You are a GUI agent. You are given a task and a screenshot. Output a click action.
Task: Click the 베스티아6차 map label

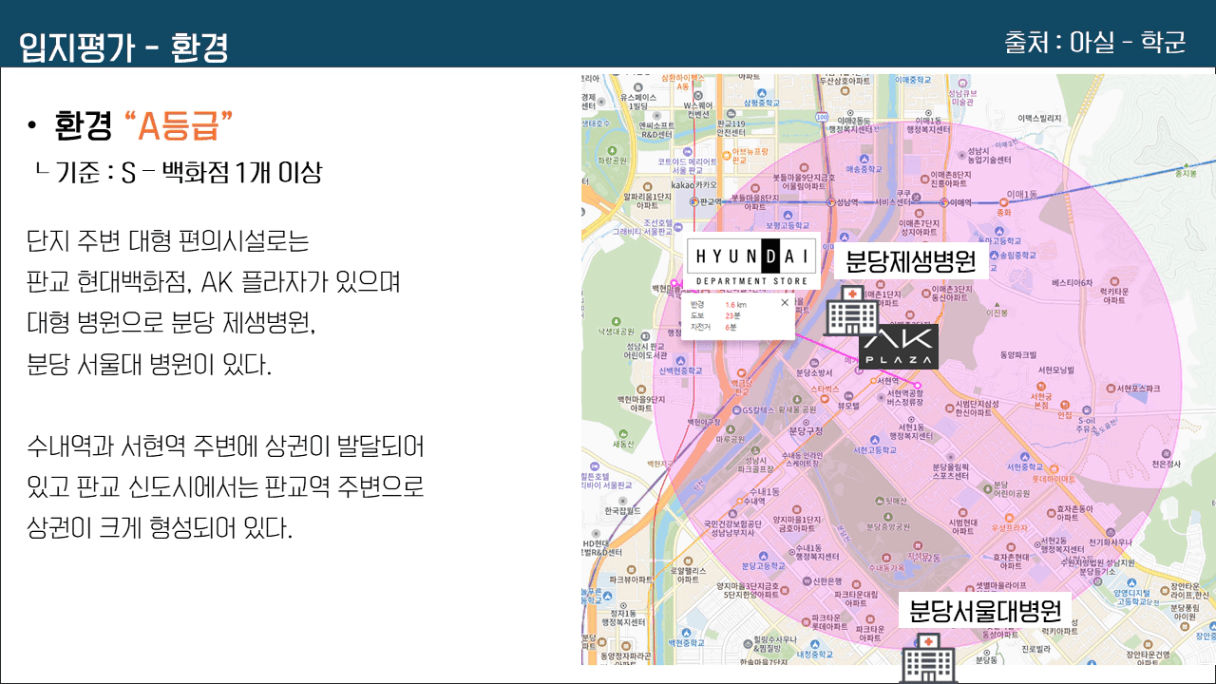1073,283
